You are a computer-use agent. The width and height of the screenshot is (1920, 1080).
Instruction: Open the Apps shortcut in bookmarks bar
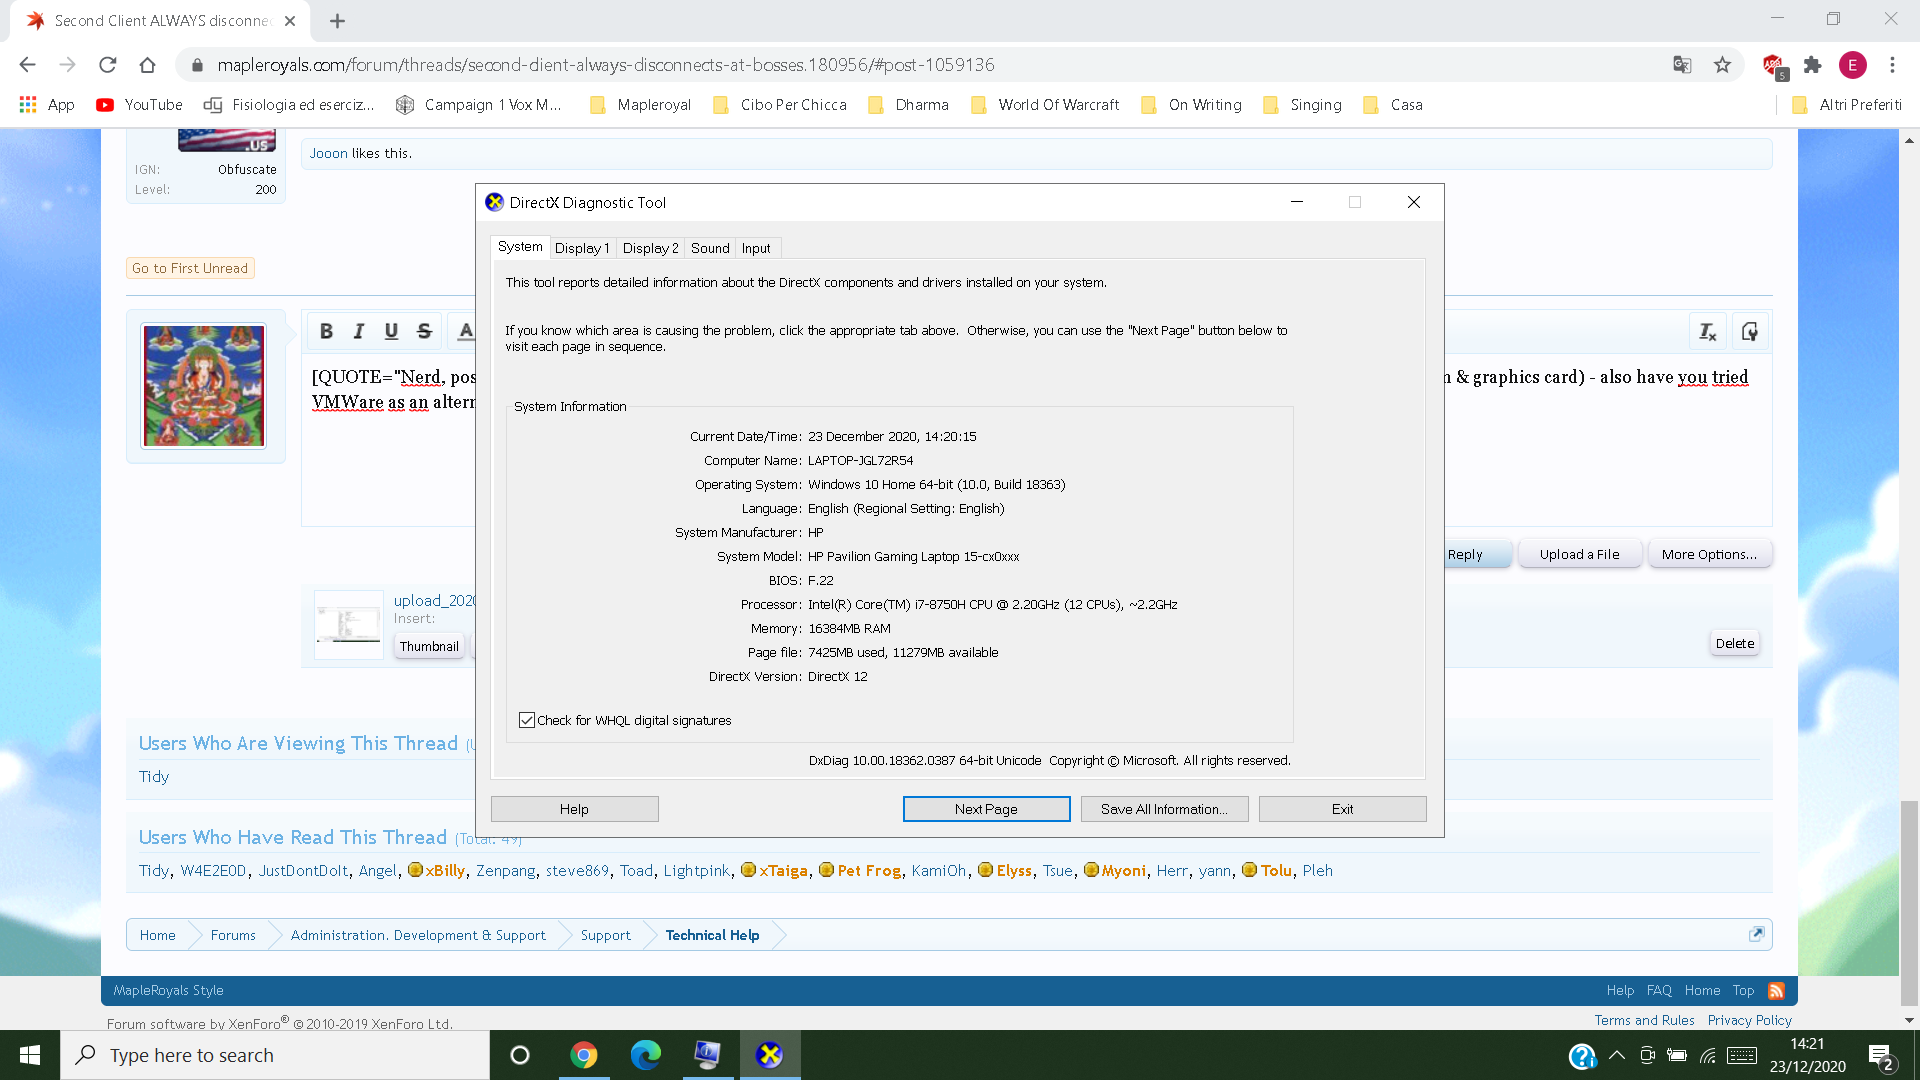47,105
